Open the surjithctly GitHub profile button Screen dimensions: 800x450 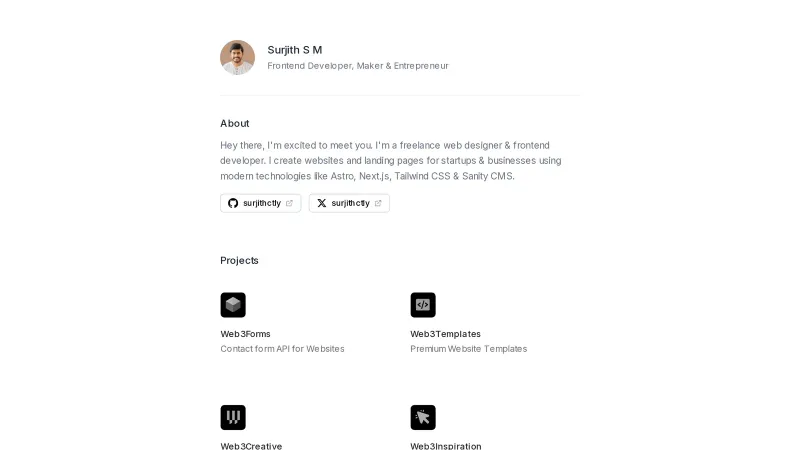(261, 203)
